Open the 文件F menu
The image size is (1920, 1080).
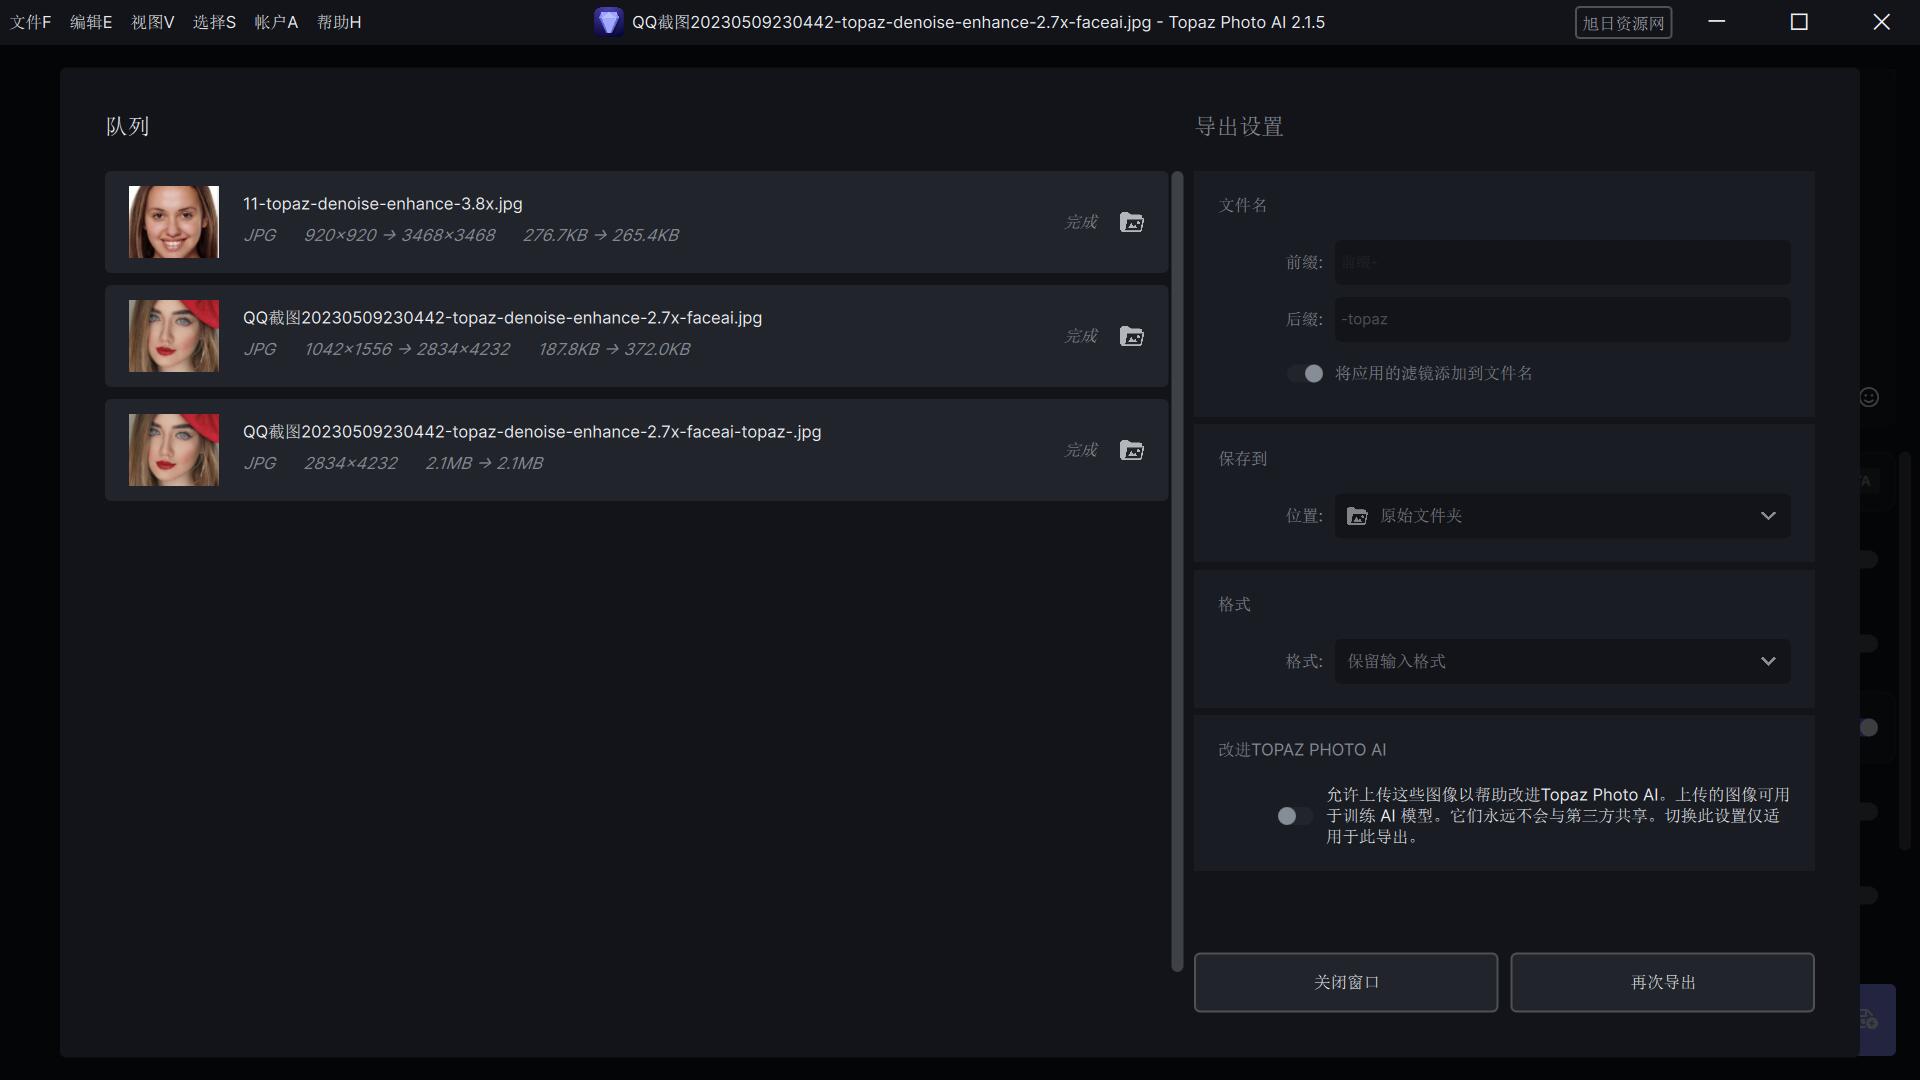[x=30, y=22]
